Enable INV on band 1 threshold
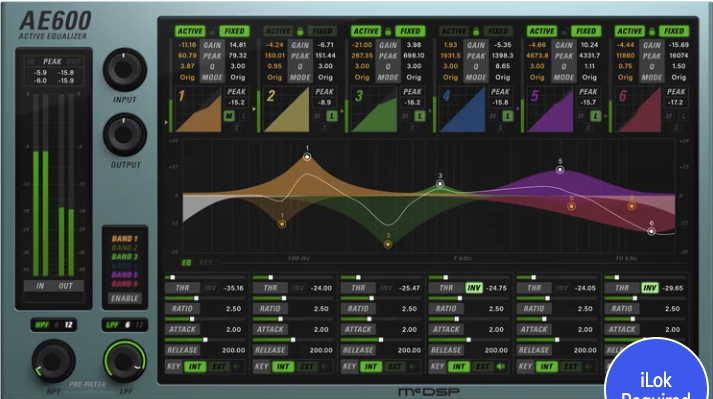 tap(210, 288)
